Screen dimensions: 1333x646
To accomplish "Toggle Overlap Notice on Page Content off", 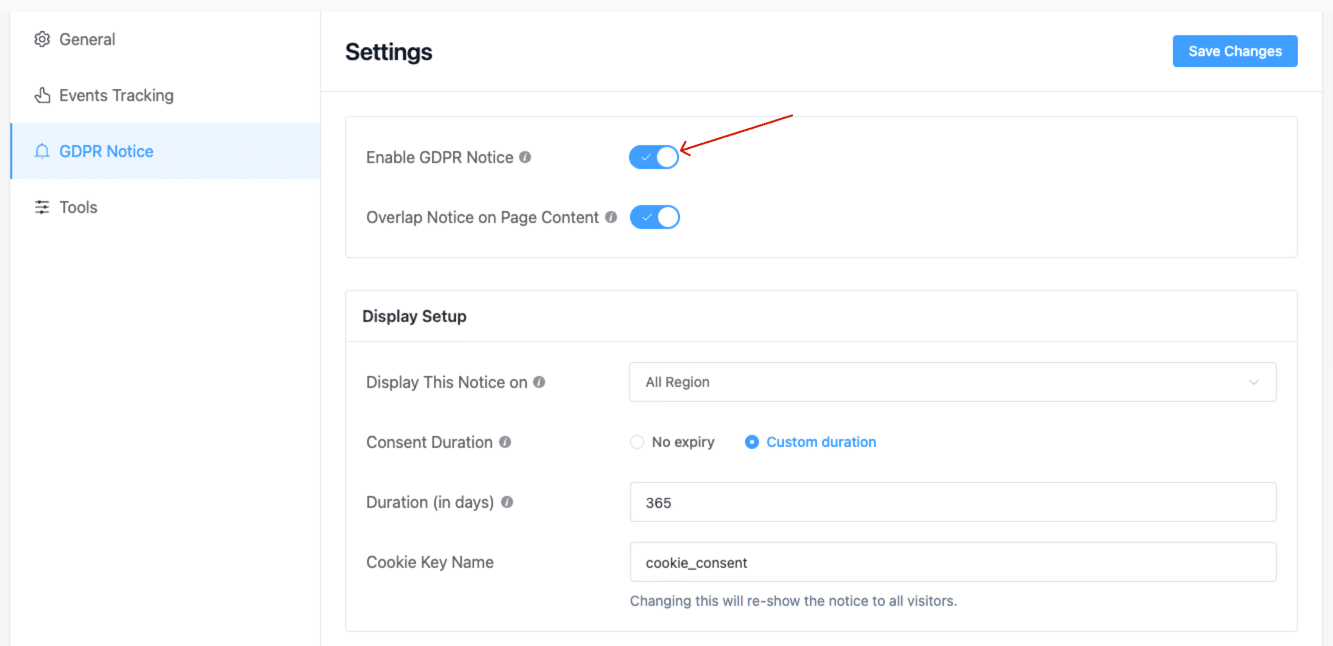I will (655, 217).
